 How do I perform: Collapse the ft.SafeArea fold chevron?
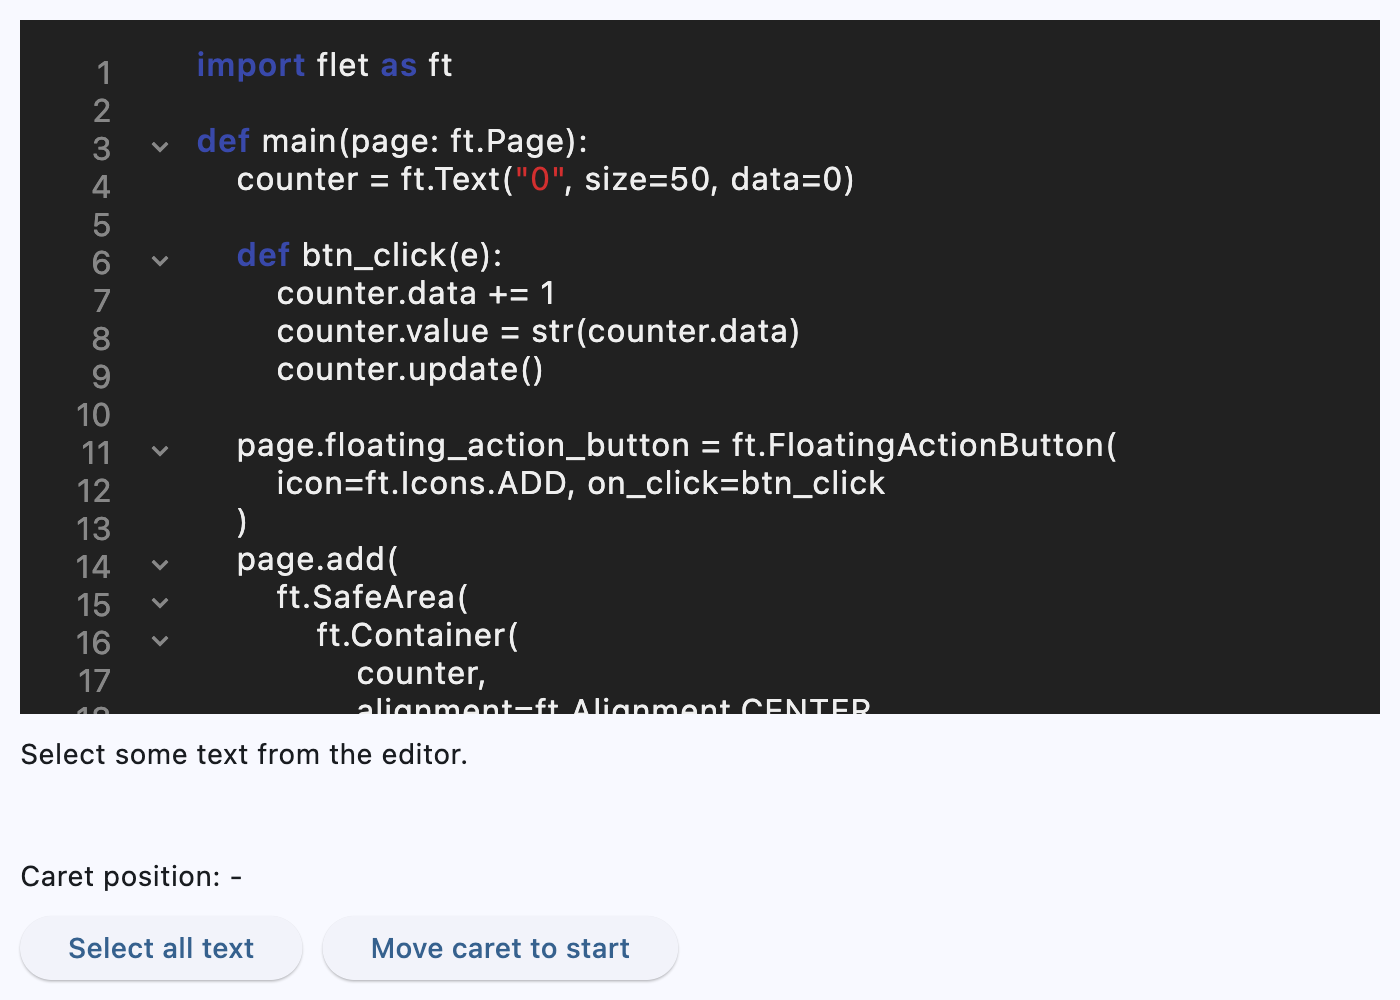click(x=159, y=603)
